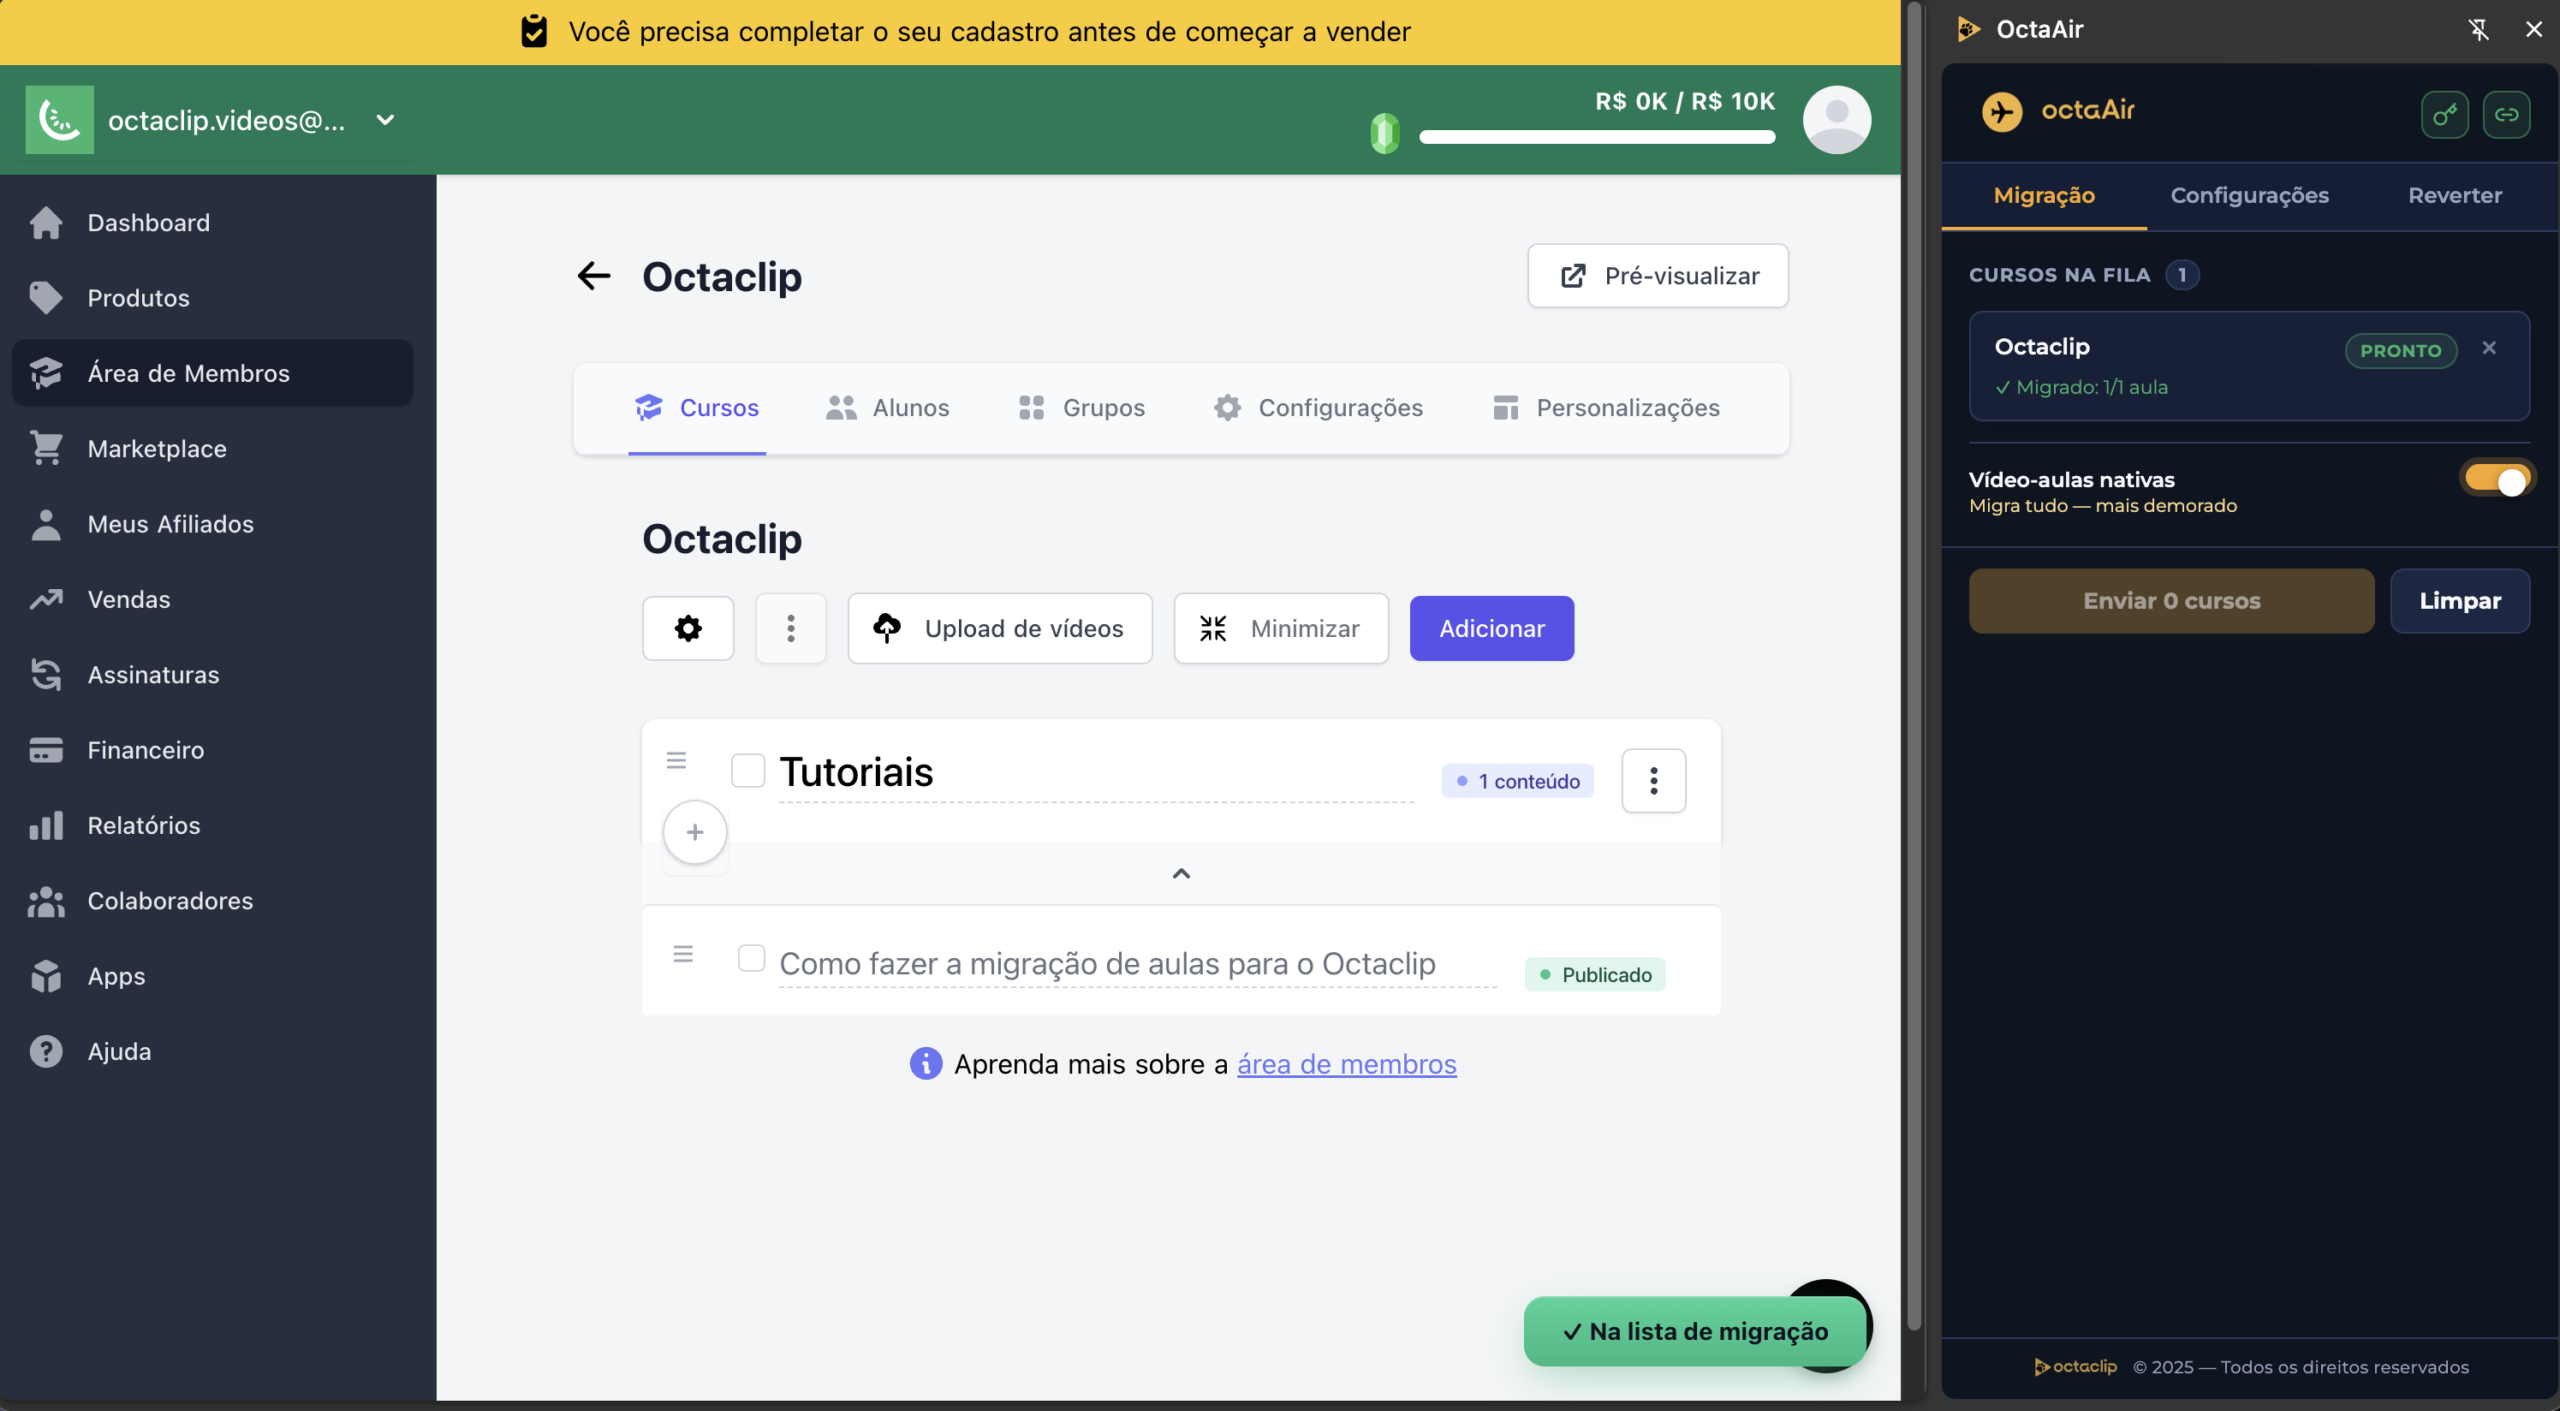Open Assinaturas in the sidebar
This screenshot has height=1411, width=2560.
tap(153, 675)
